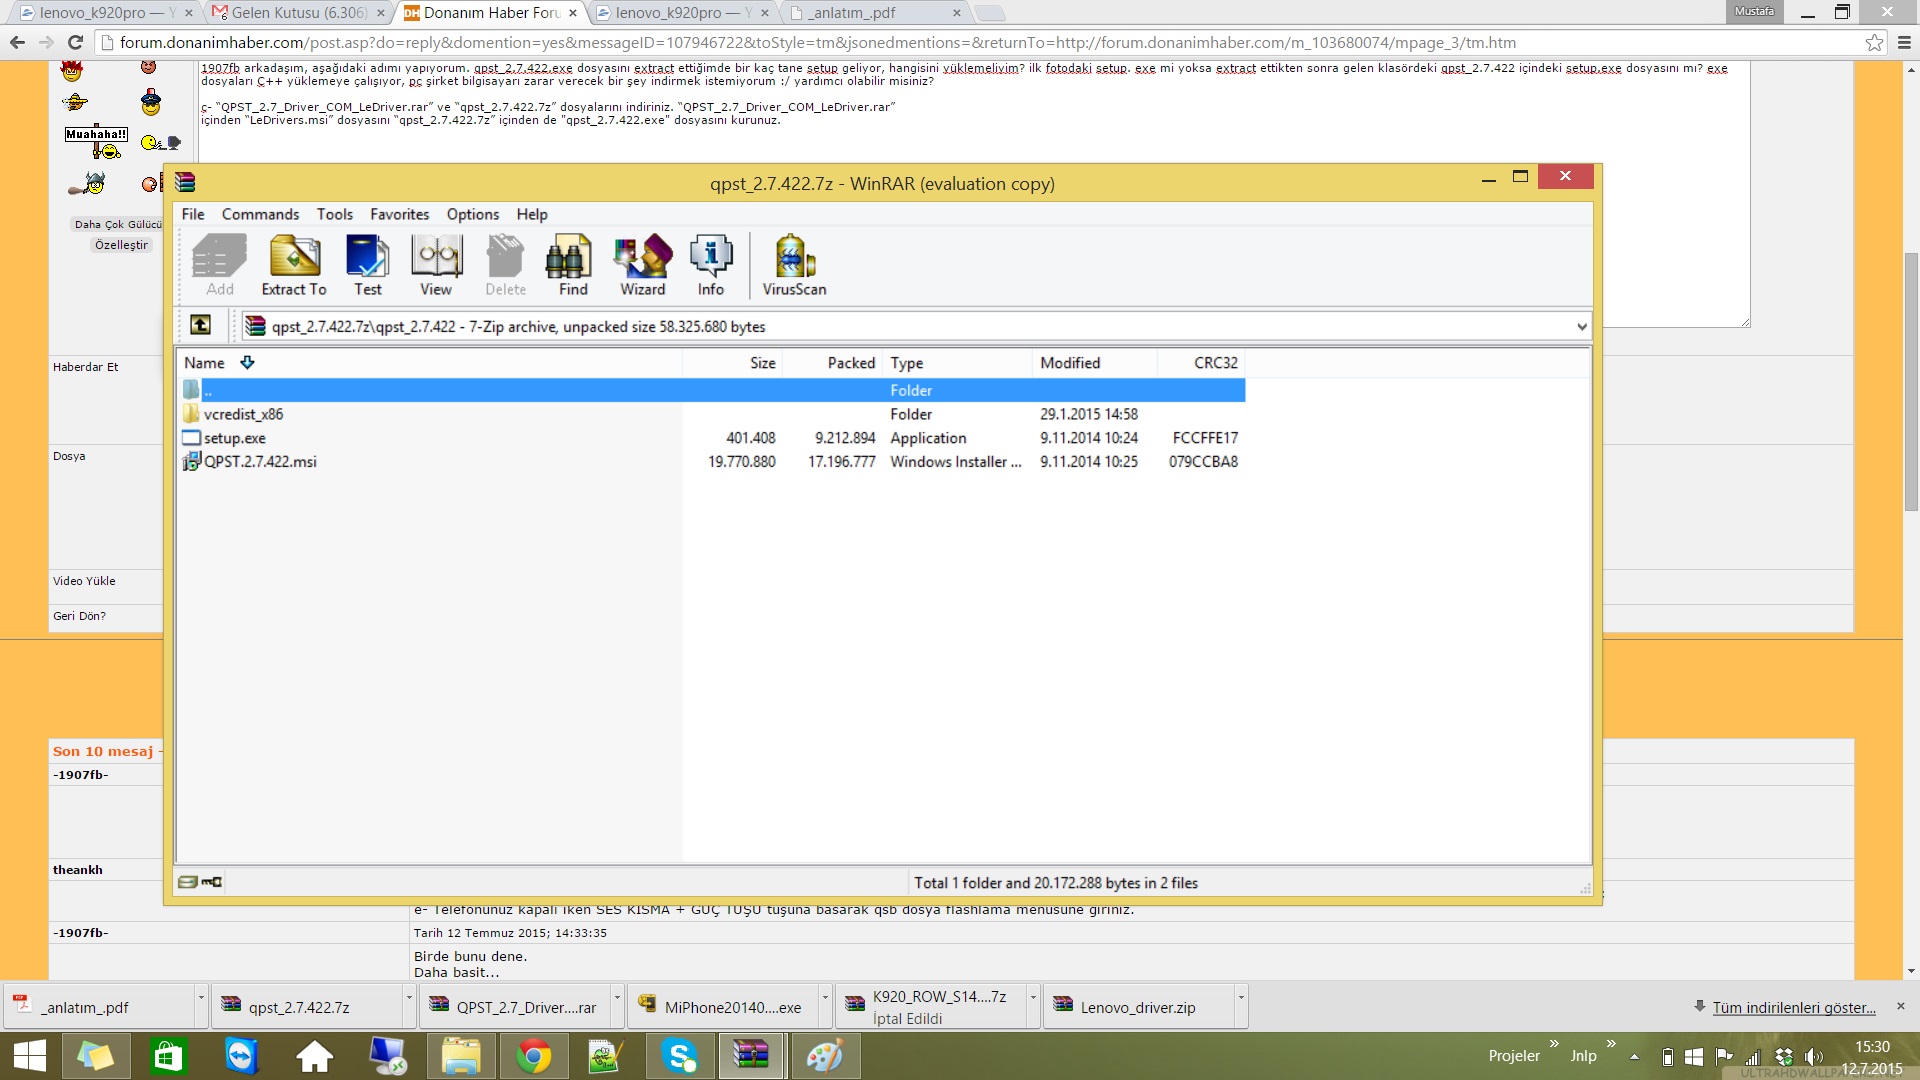Reload the Chrome page
This screenshot has width=1920, height=1080.
tap(75, 42)
